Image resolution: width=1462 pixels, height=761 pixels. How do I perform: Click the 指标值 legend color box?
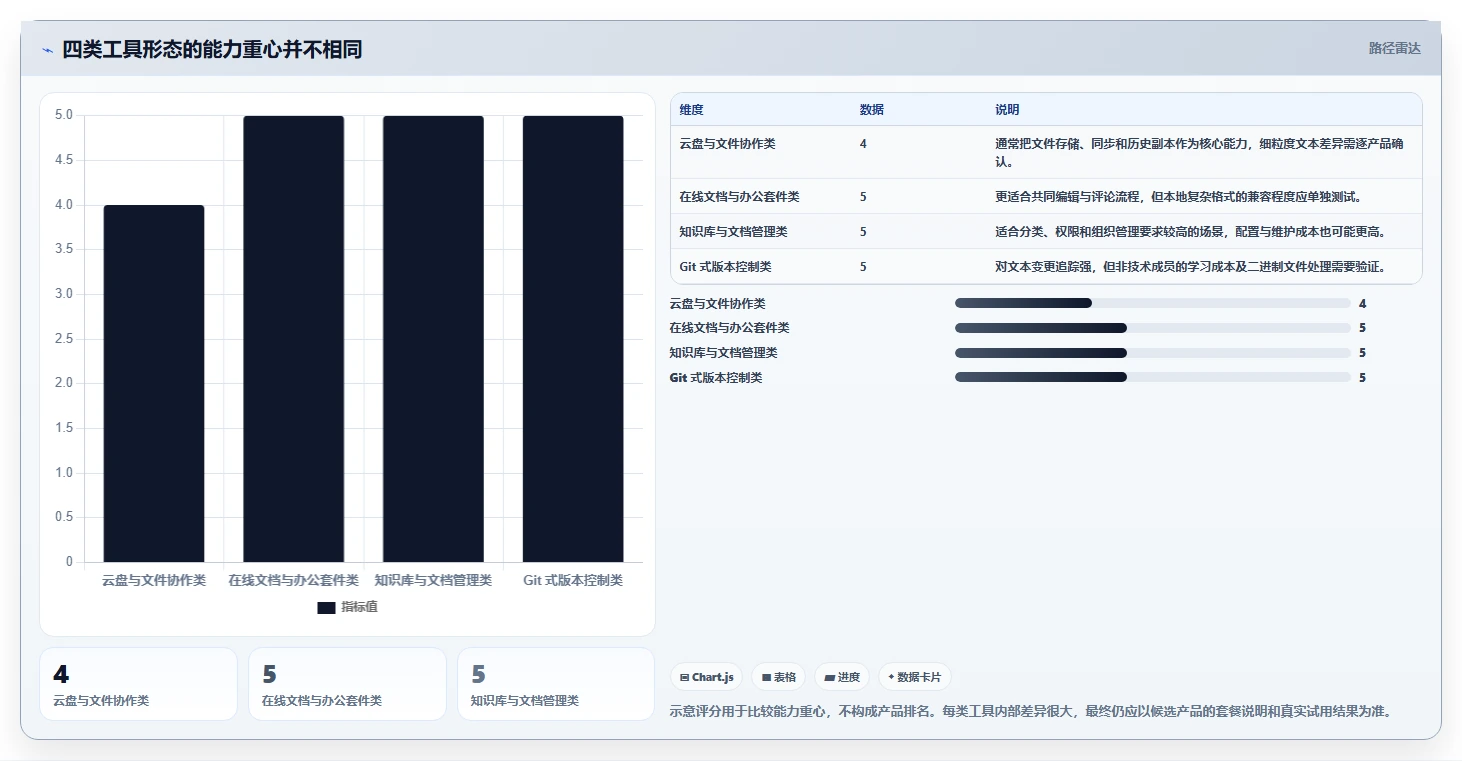pos(326,607)
